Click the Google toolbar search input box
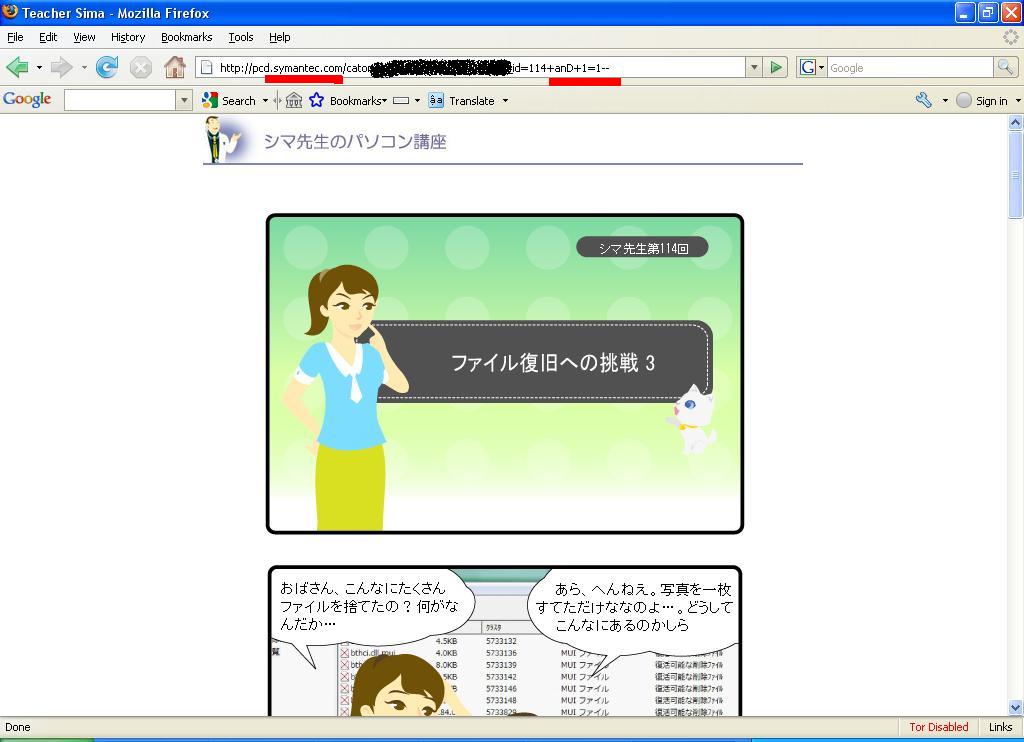This screenshot has width=1024, height=742. tap(120, 100)
